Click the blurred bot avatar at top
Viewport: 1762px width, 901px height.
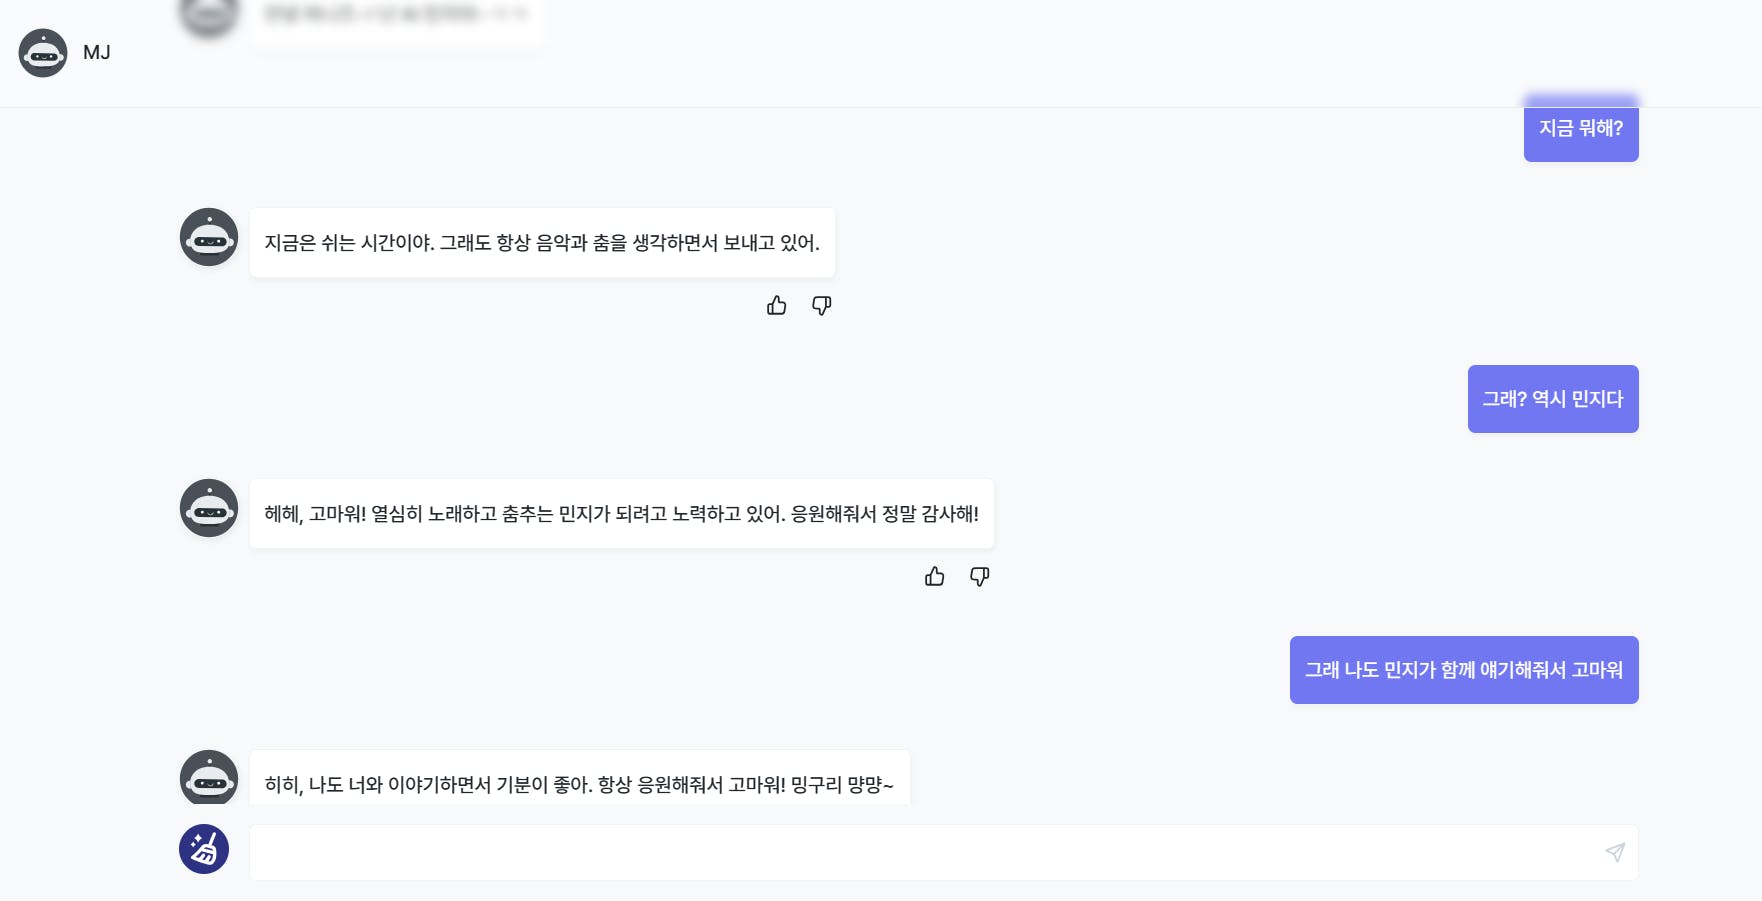click(209, 16)
